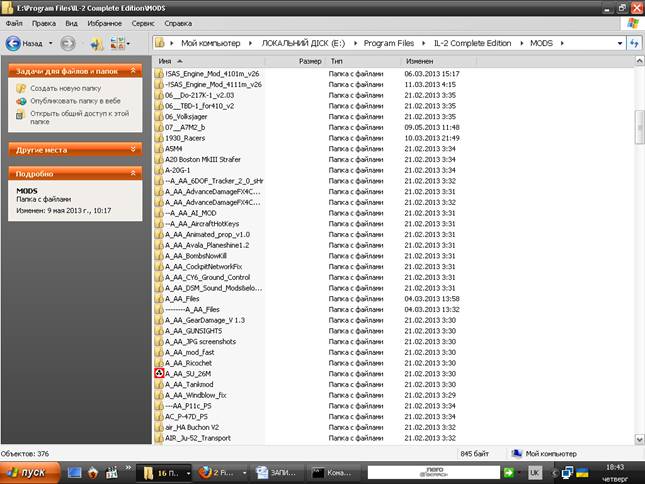The width and height of the screenshot is (645, 484).
Task: Expand arrow after MODS in breadcrumb
Action: (x=562, y=43)
